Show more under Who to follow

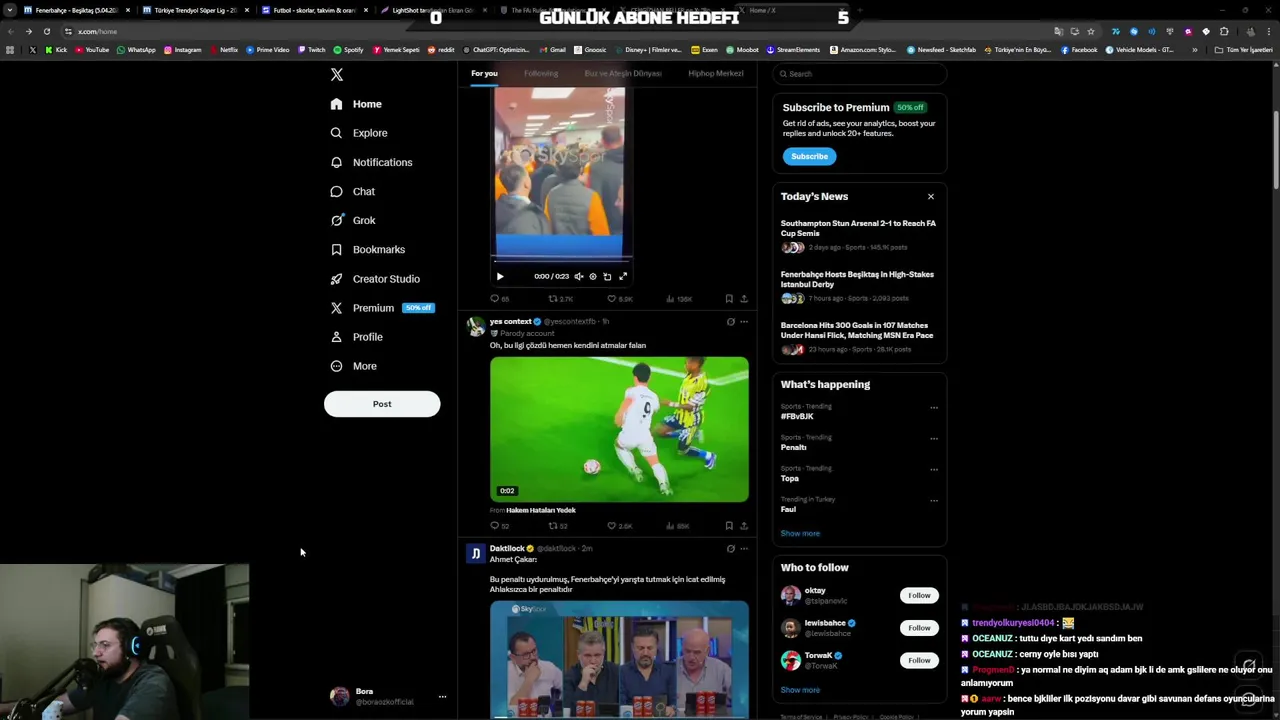click(800, 690)
